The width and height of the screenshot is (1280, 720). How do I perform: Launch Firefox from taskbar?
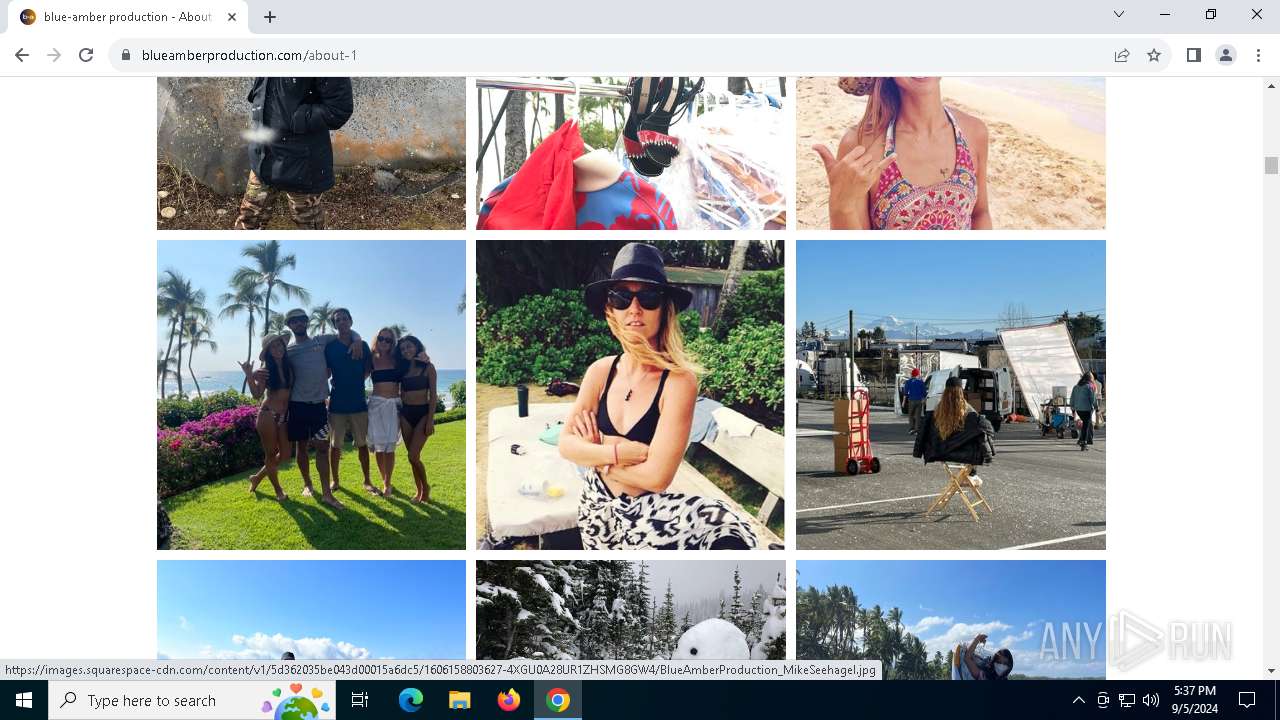[x=509, y=700]
